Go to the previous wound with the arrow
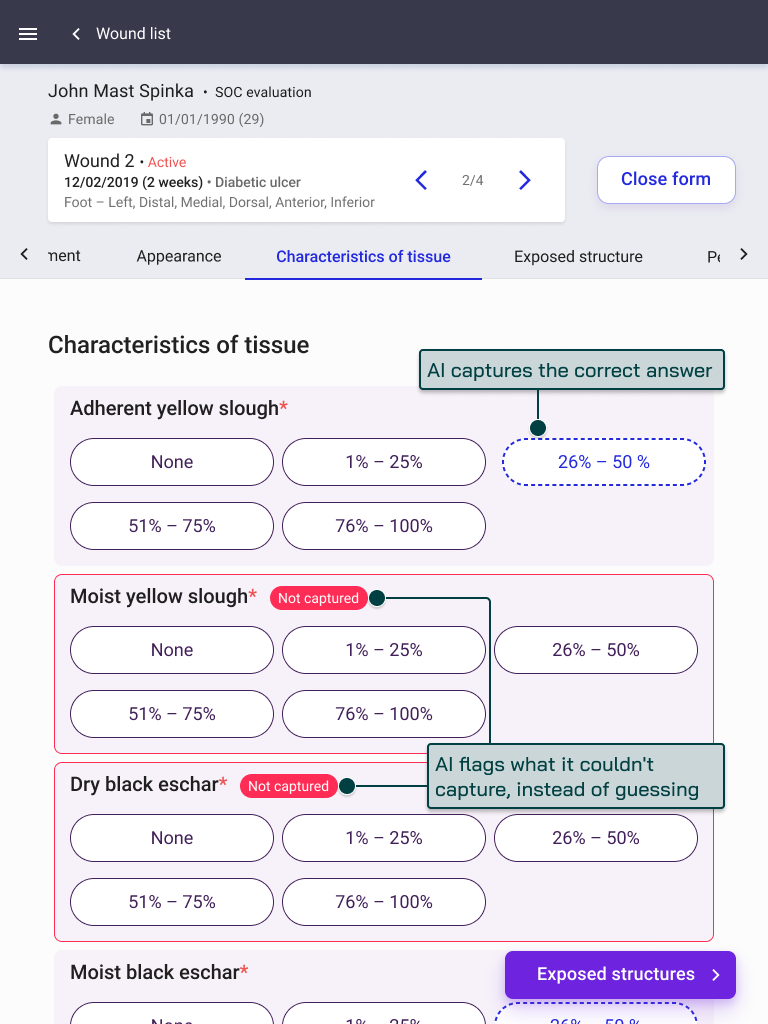The width and height of the screenshot is (768, 1024). point(421,180)
